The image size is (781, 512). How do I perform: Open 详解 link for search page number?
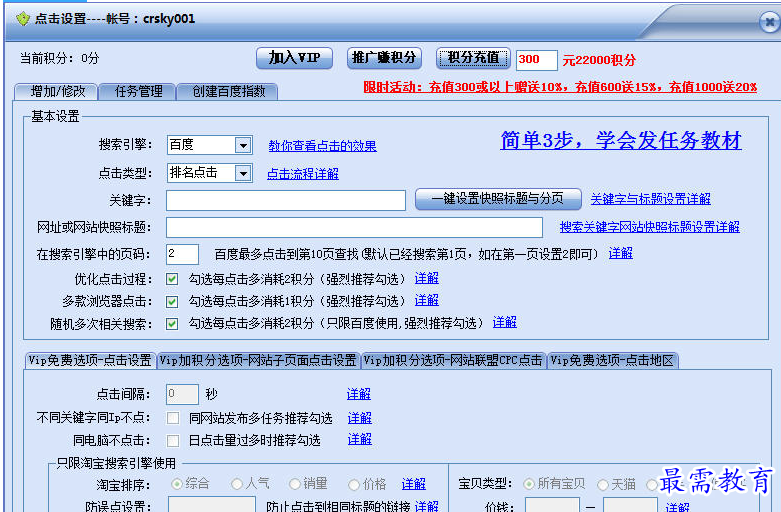point(621,254)
